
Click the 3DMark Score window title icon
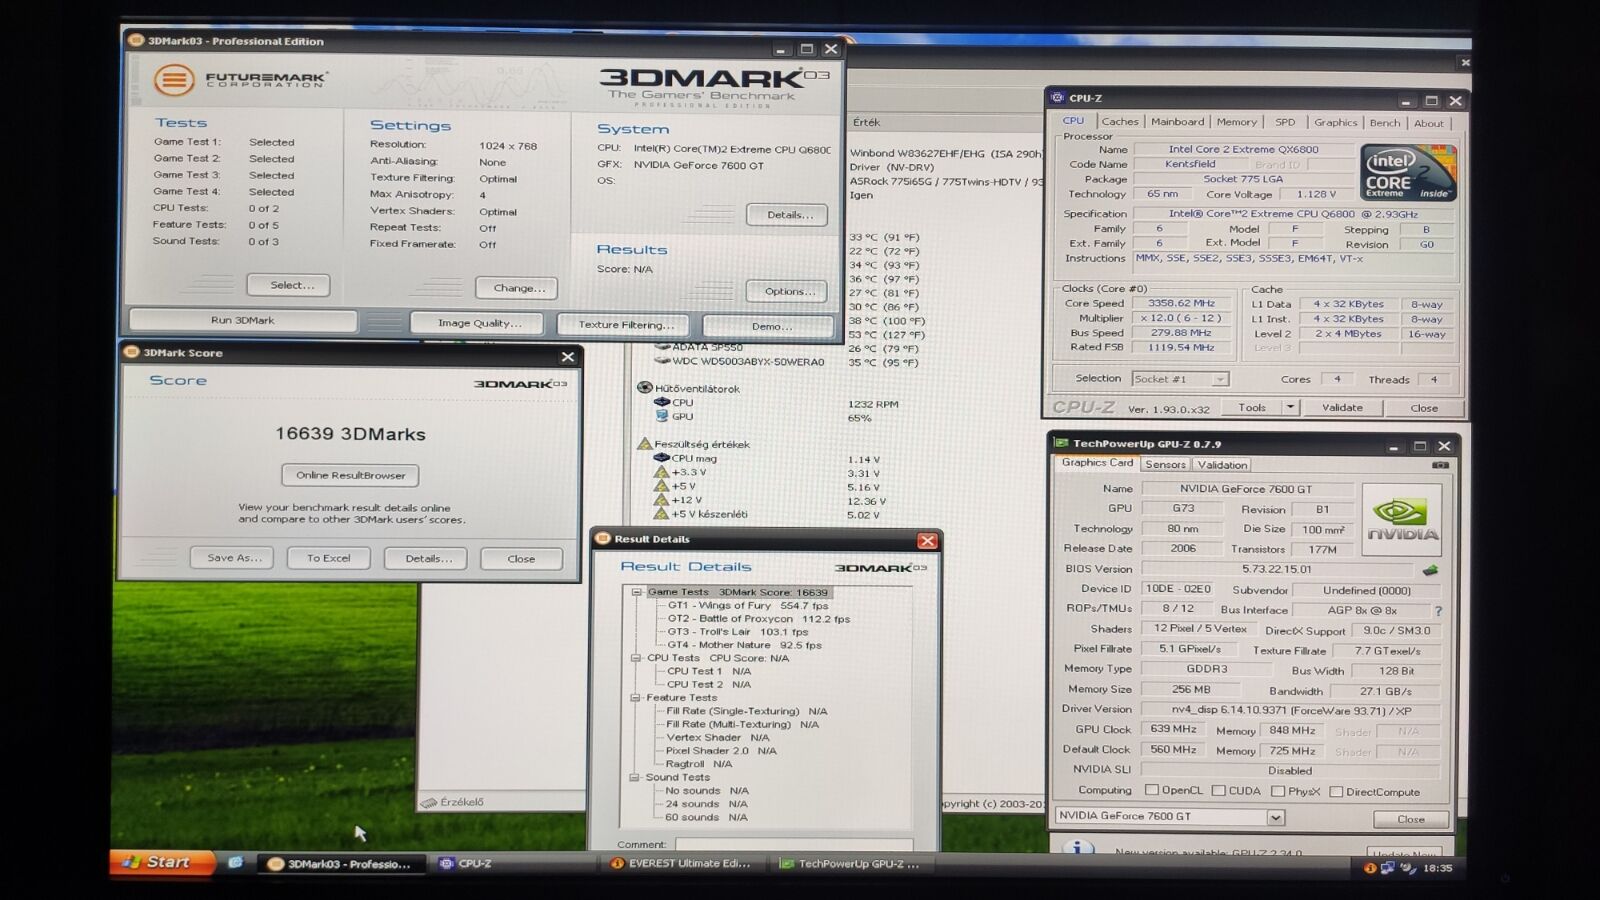(131, 352)
